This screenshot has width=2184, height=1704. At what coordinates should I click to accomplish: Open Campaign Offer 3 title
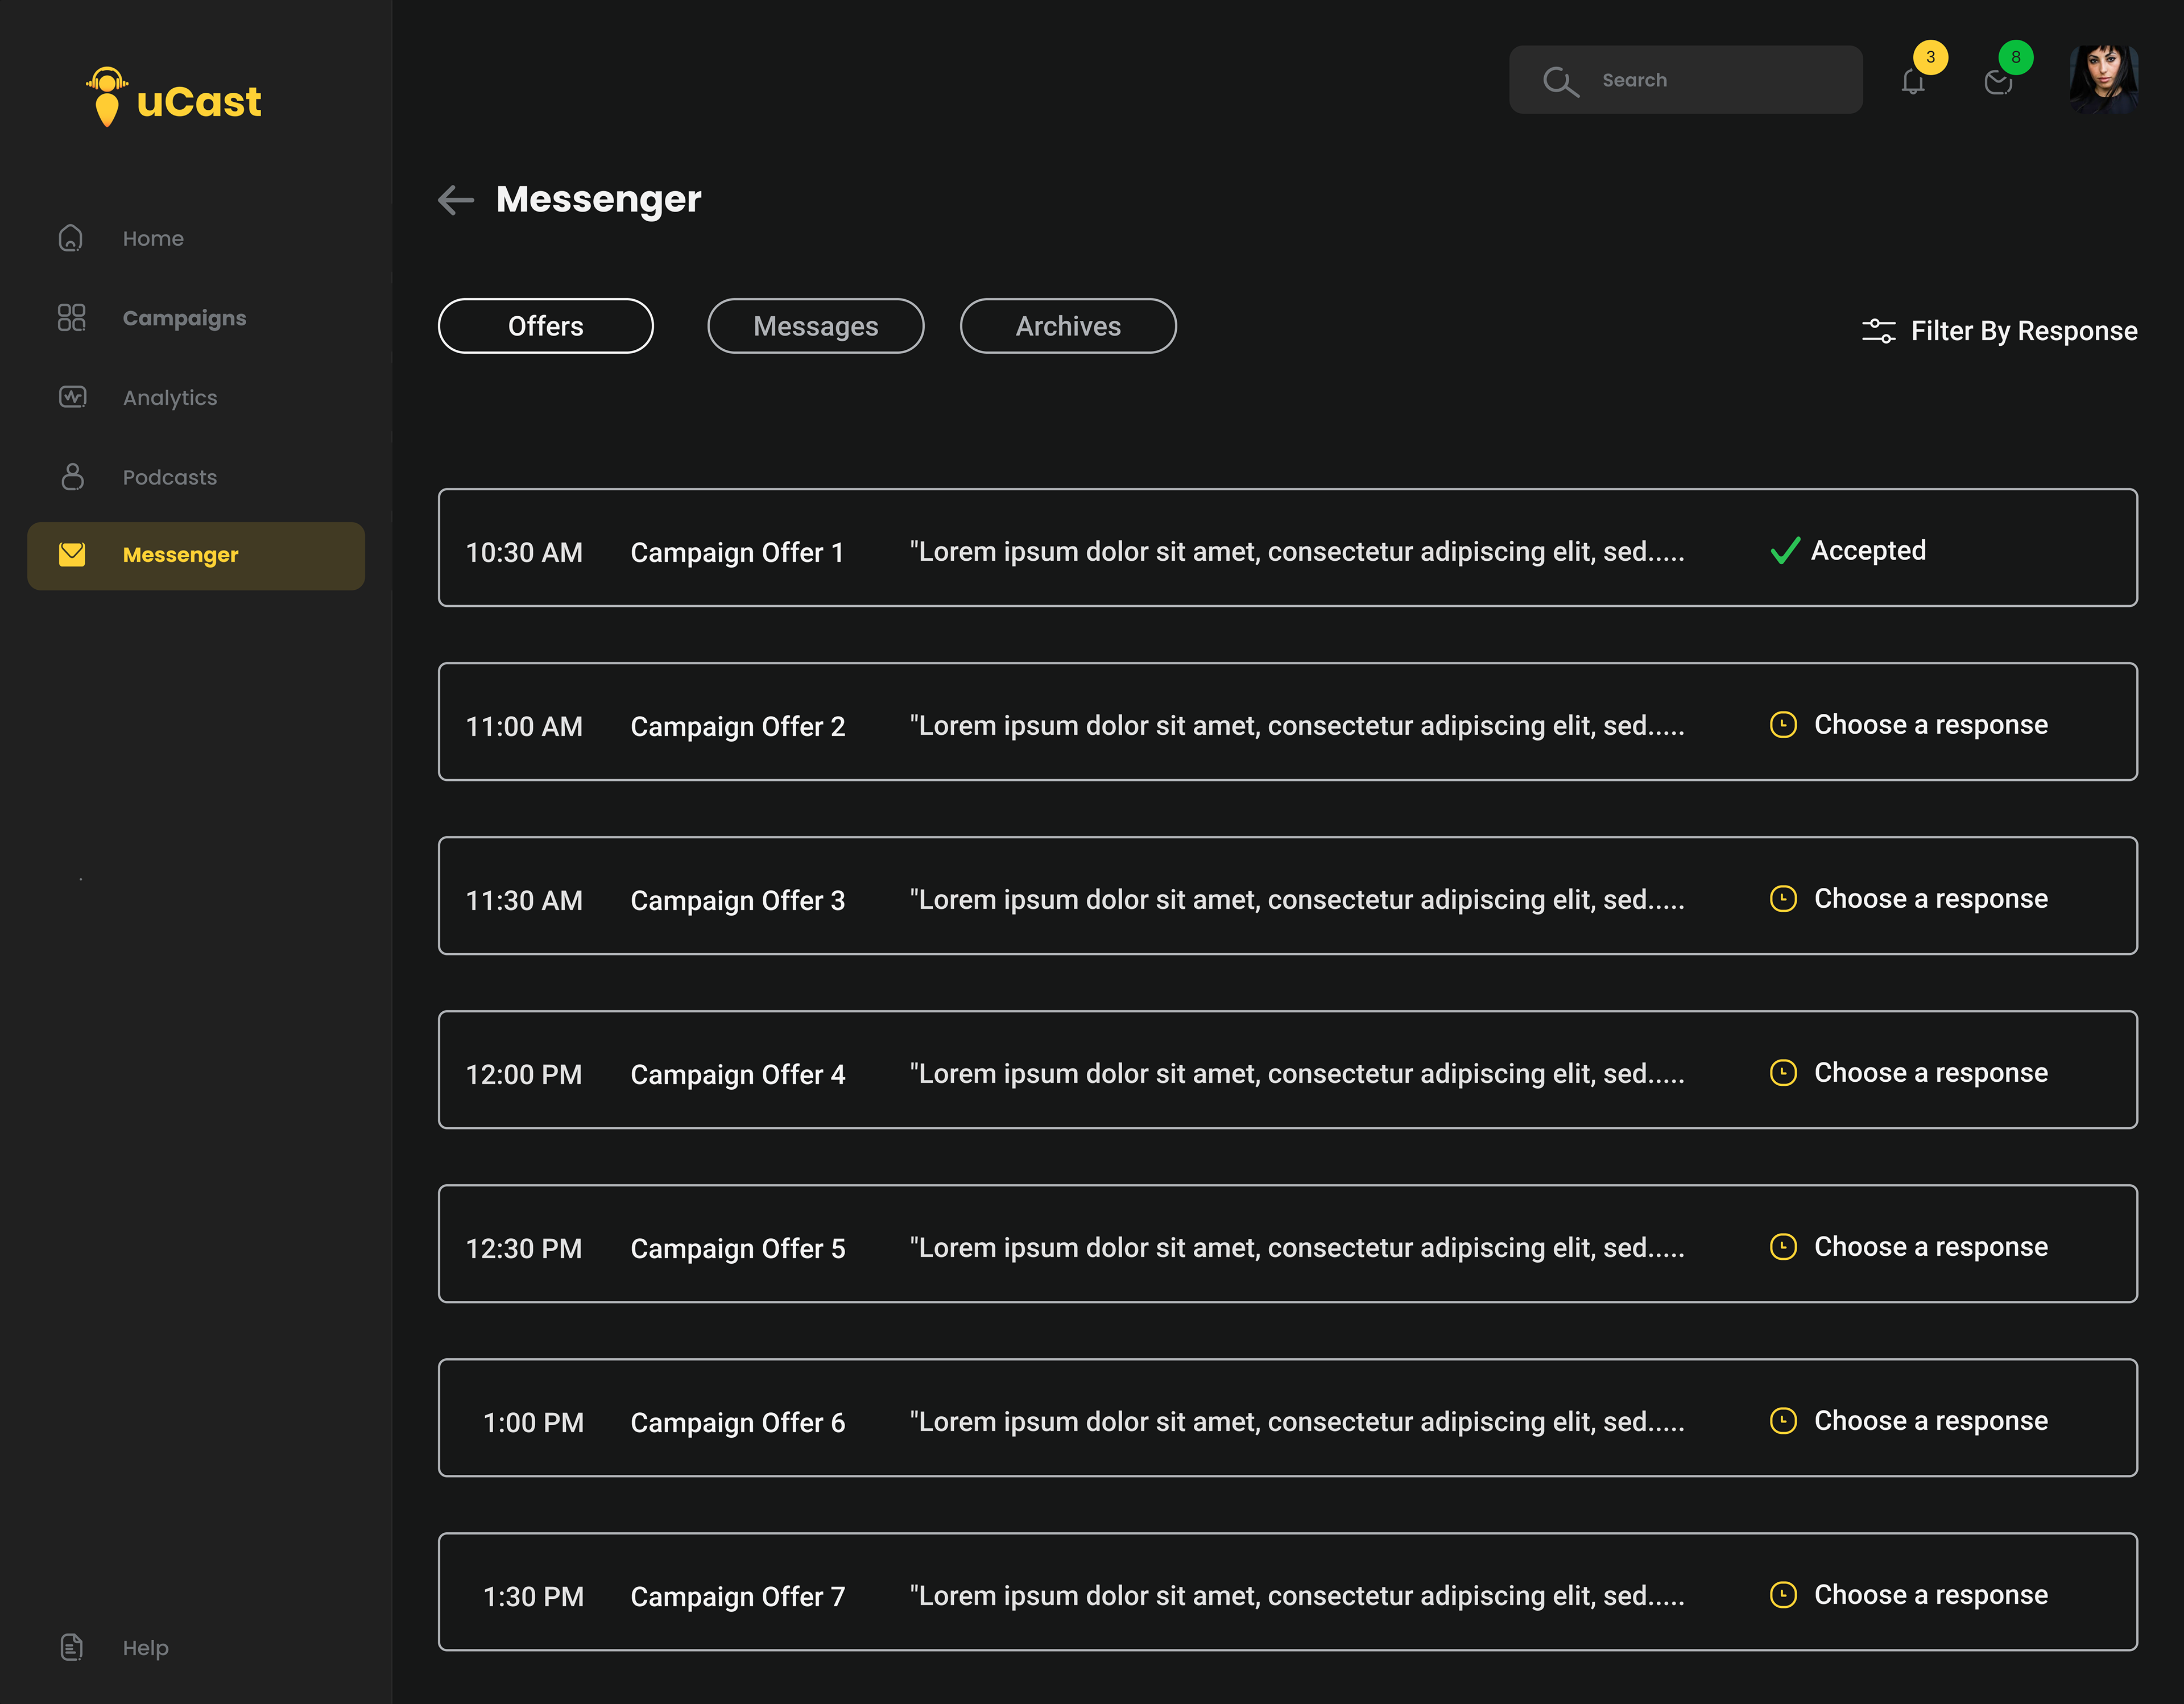[737, 900]
